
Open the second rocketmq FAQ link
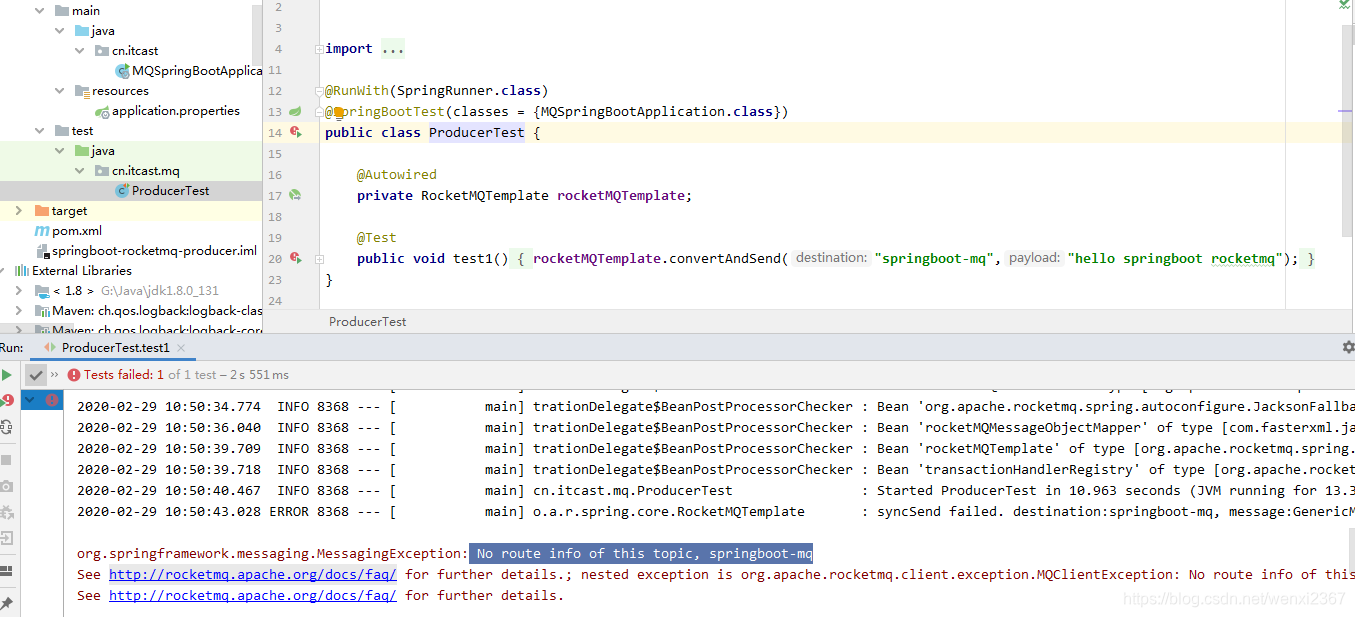252,595
